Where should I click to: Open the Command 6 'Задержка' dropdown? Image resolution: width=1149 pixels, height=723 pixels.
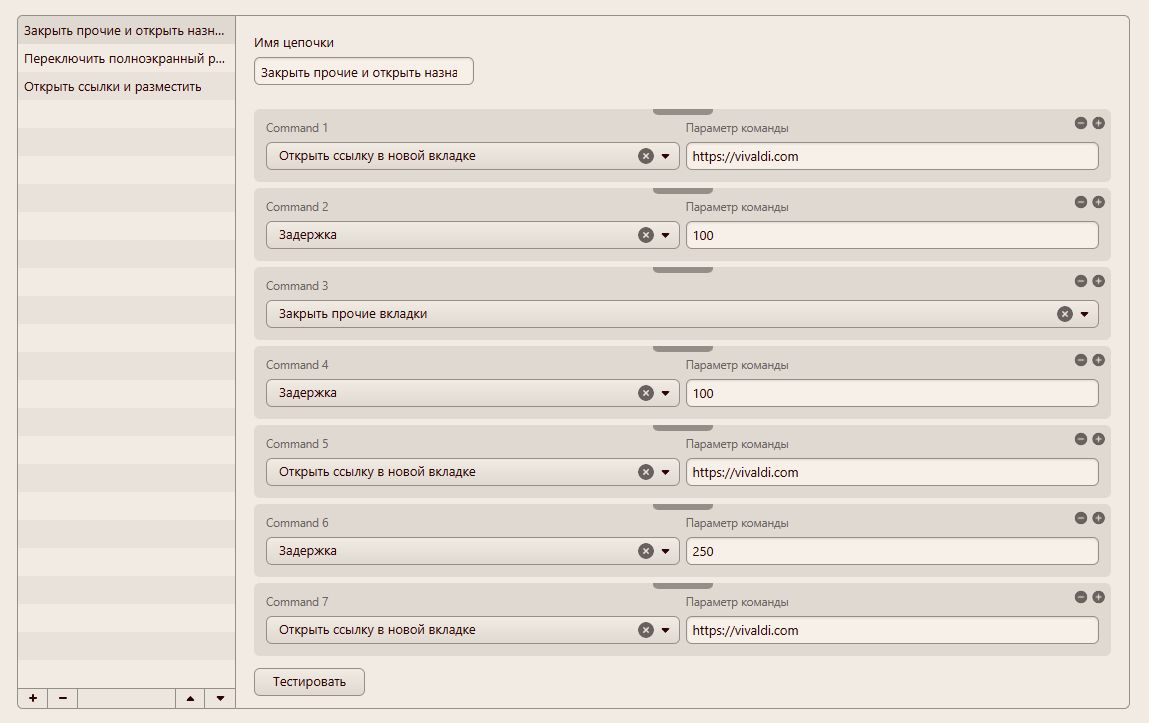pyautogui.click(x=665, y=551)
